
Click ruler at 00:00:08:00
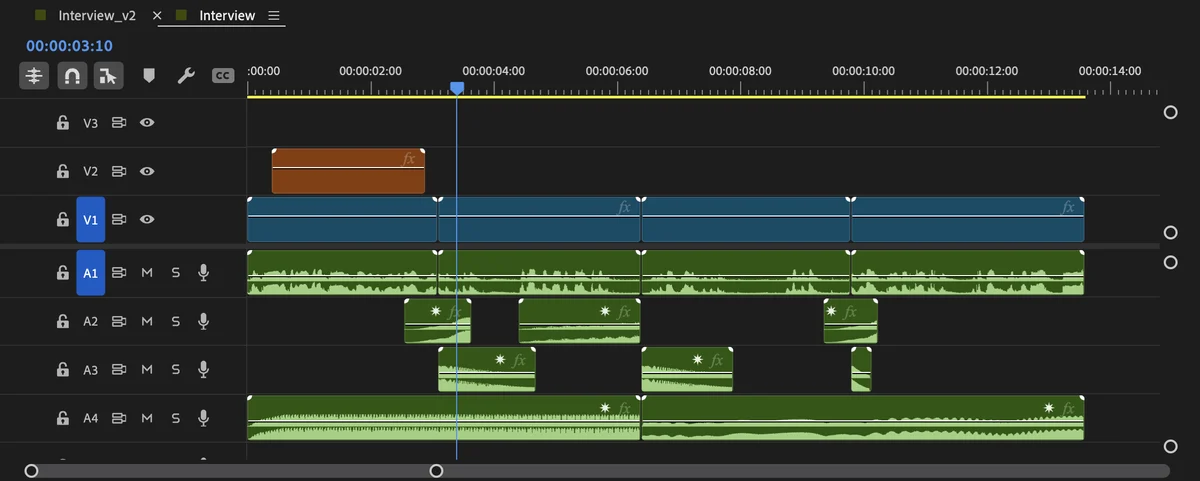pos(740,71)
